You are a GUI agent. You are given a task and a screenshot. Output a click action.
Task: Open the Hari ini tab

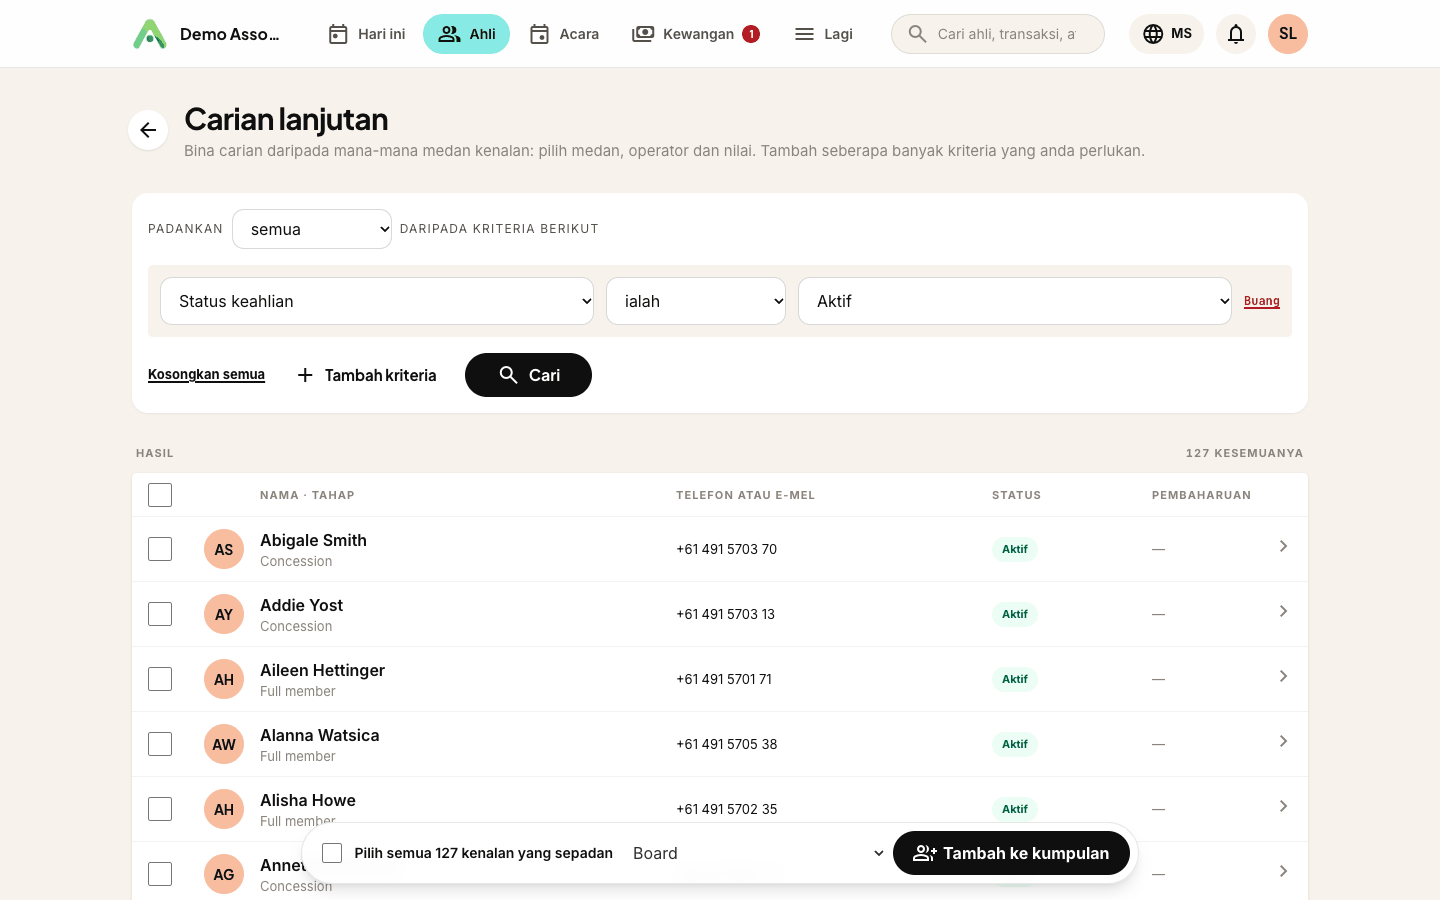tap(366, 34)
